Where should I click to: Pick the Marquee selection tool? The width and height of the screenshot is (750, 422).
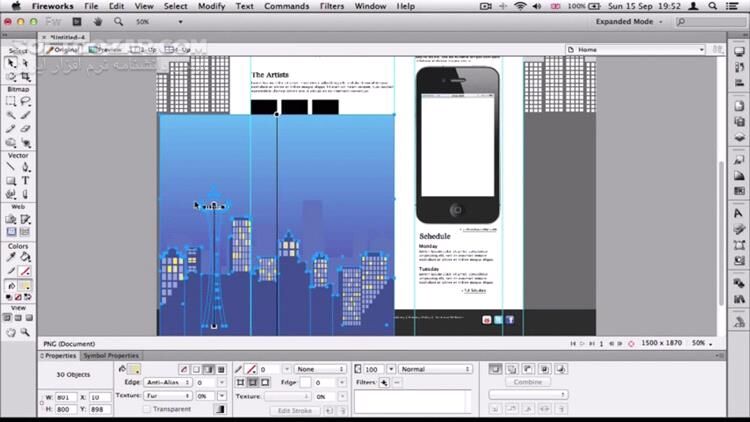(x=10, y=101)
